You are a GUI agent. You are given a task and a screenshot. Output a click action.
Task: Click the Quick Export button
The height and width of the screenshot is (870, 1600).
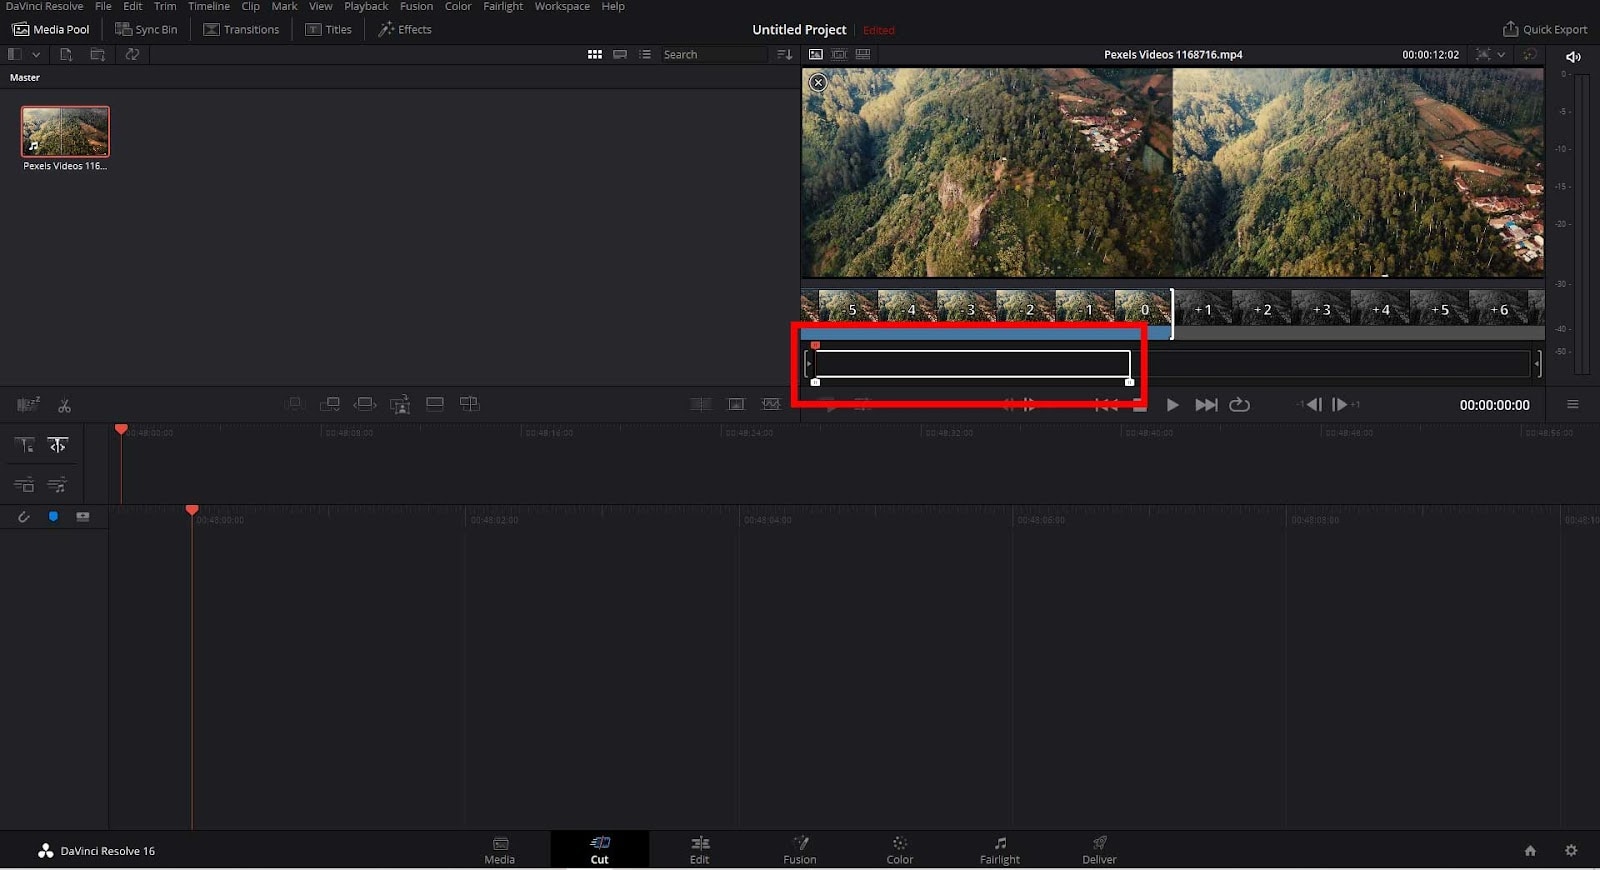click(1545, 29)
